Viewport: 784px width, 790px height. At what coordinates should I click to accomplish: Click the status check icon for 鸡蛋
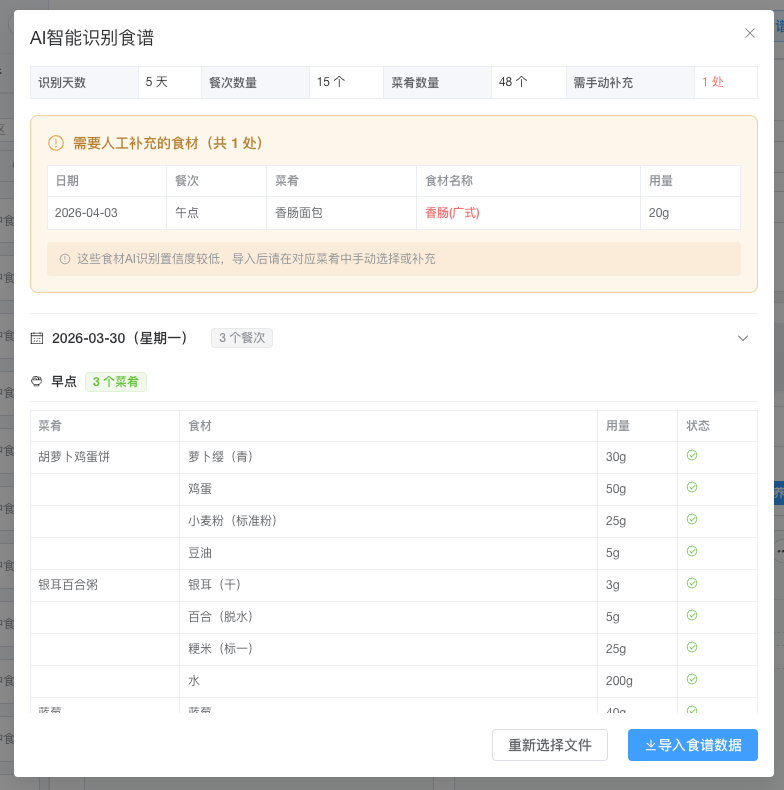692,487
